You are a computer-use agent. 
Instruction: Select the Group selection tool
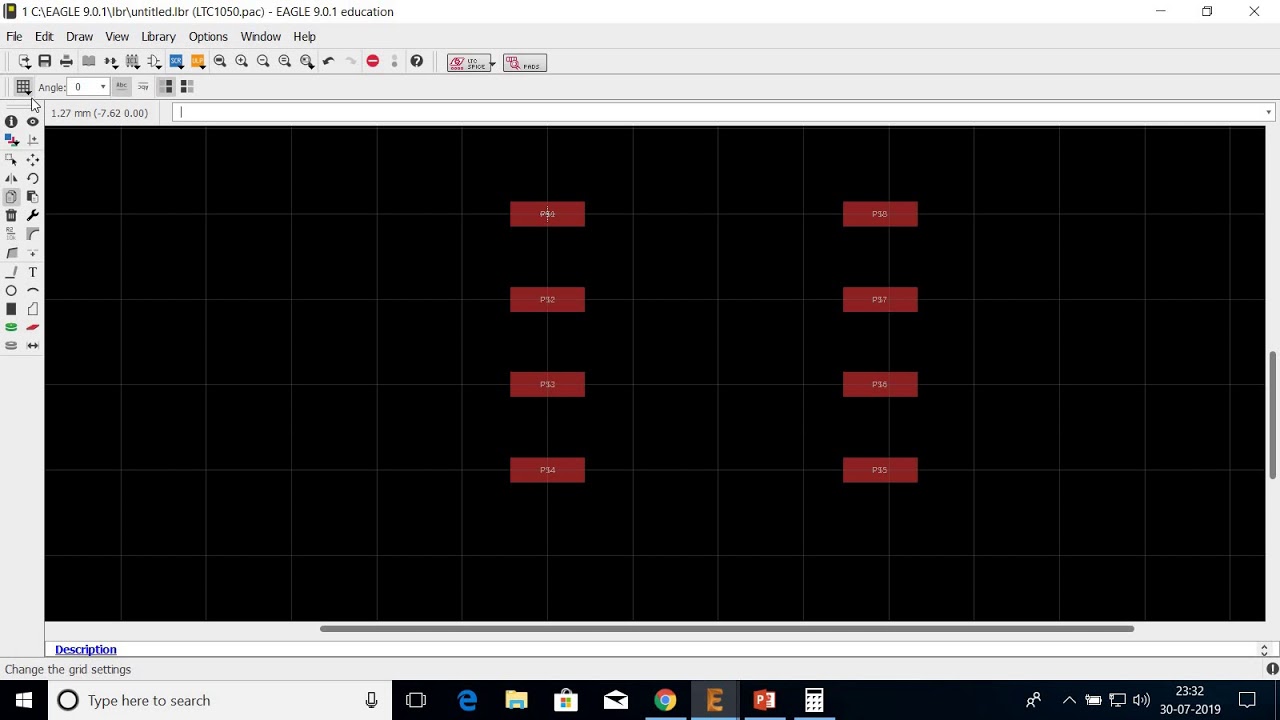click(11, 159)
